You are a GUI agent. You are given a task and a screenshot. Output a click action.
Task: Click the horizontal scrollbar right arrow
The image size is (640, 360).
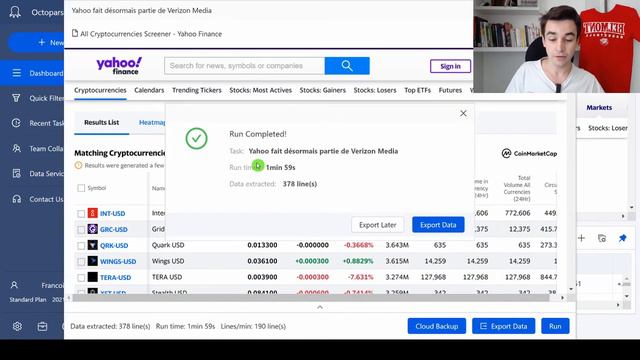(x=562, y=298)
